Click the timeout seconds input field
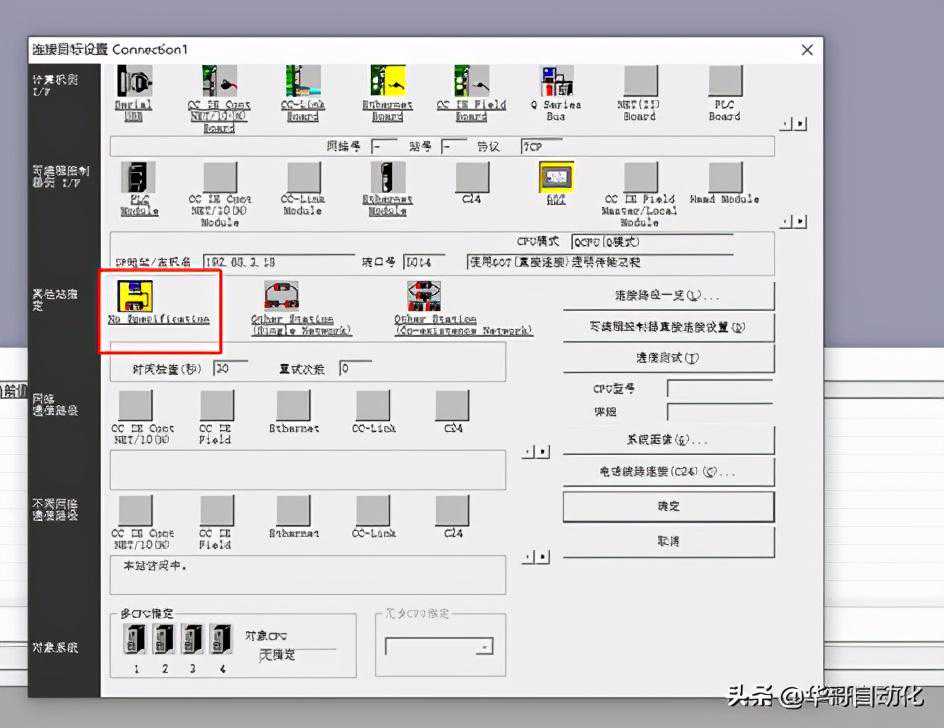 coord(228,369)
